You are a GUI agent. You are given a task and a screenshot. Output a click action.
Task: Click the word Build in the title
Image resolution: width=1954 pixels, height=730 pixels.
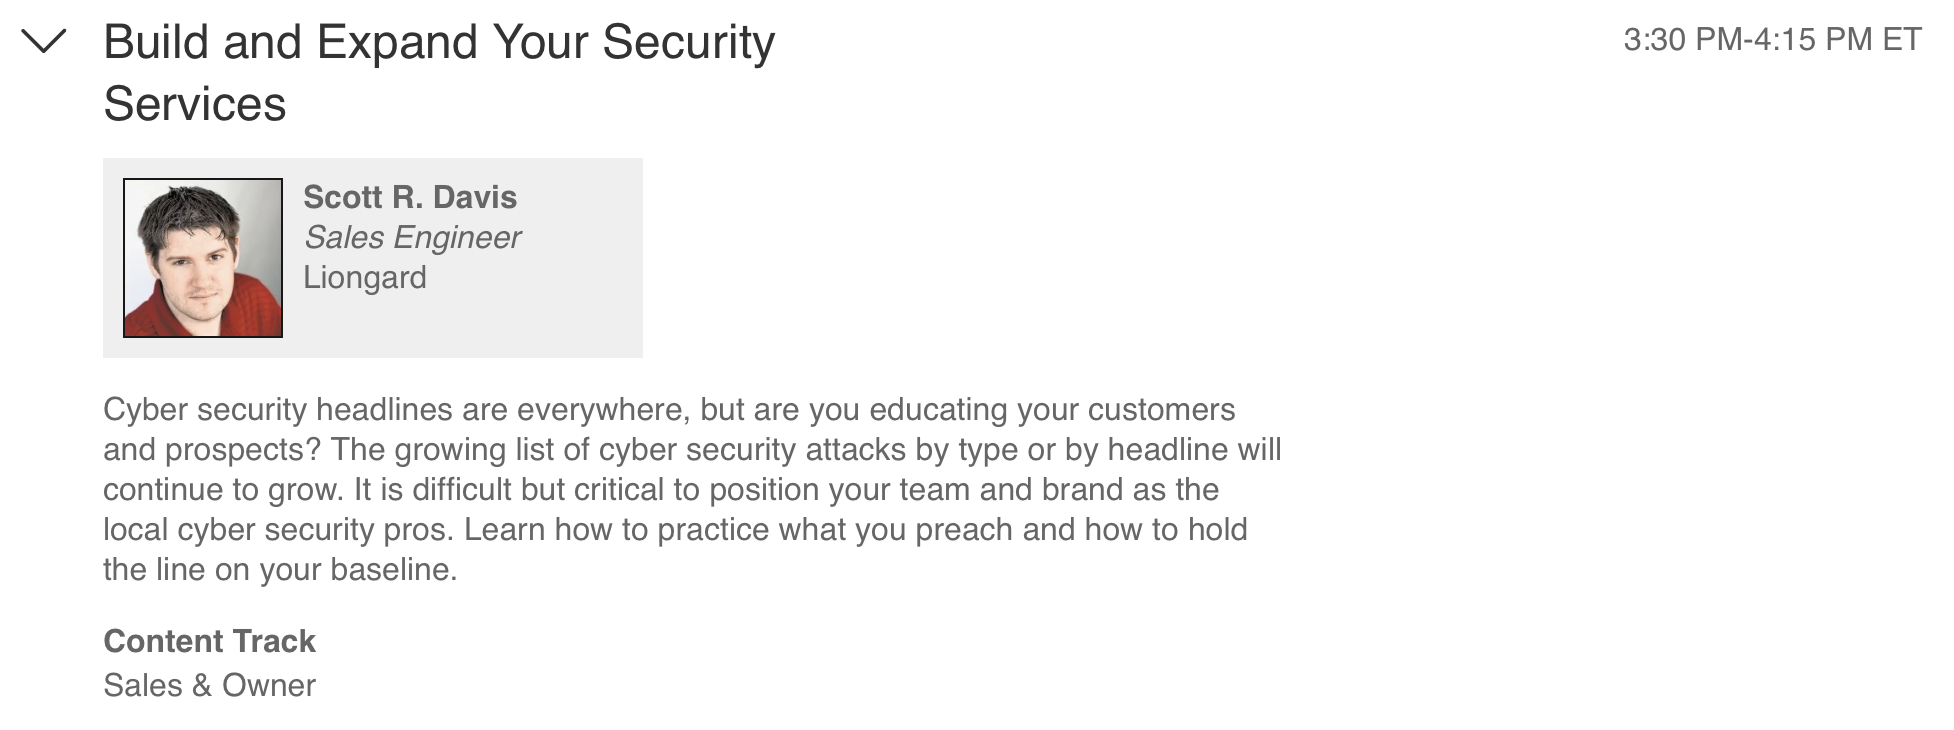pos(157,42)
